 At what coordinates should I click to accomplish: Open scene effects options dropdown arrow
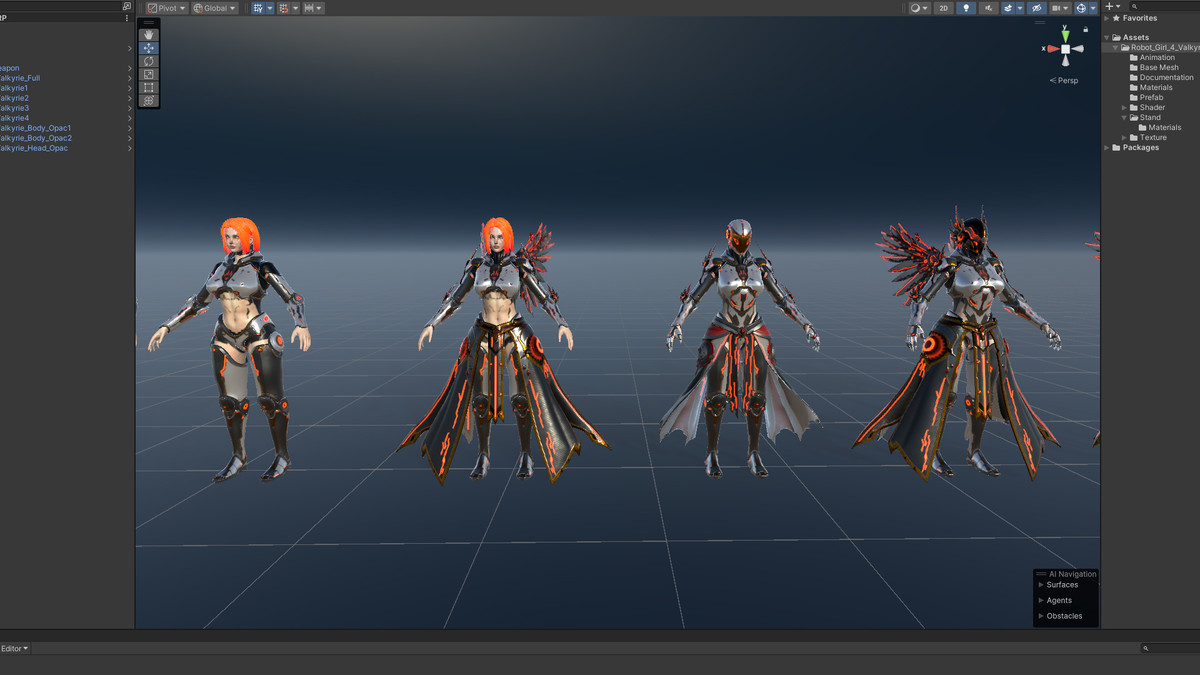coord(1020,8)
